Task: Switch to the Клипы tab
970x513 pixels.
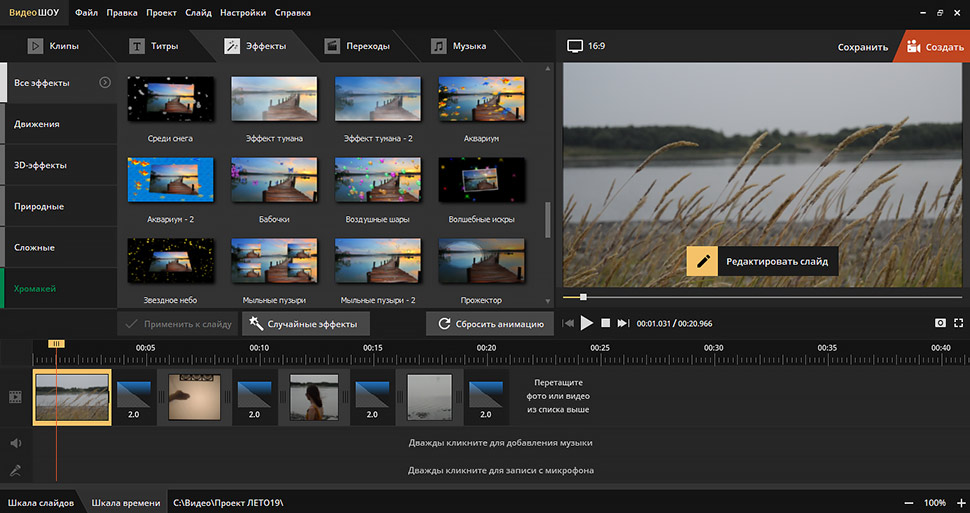Action: point(53,46)
